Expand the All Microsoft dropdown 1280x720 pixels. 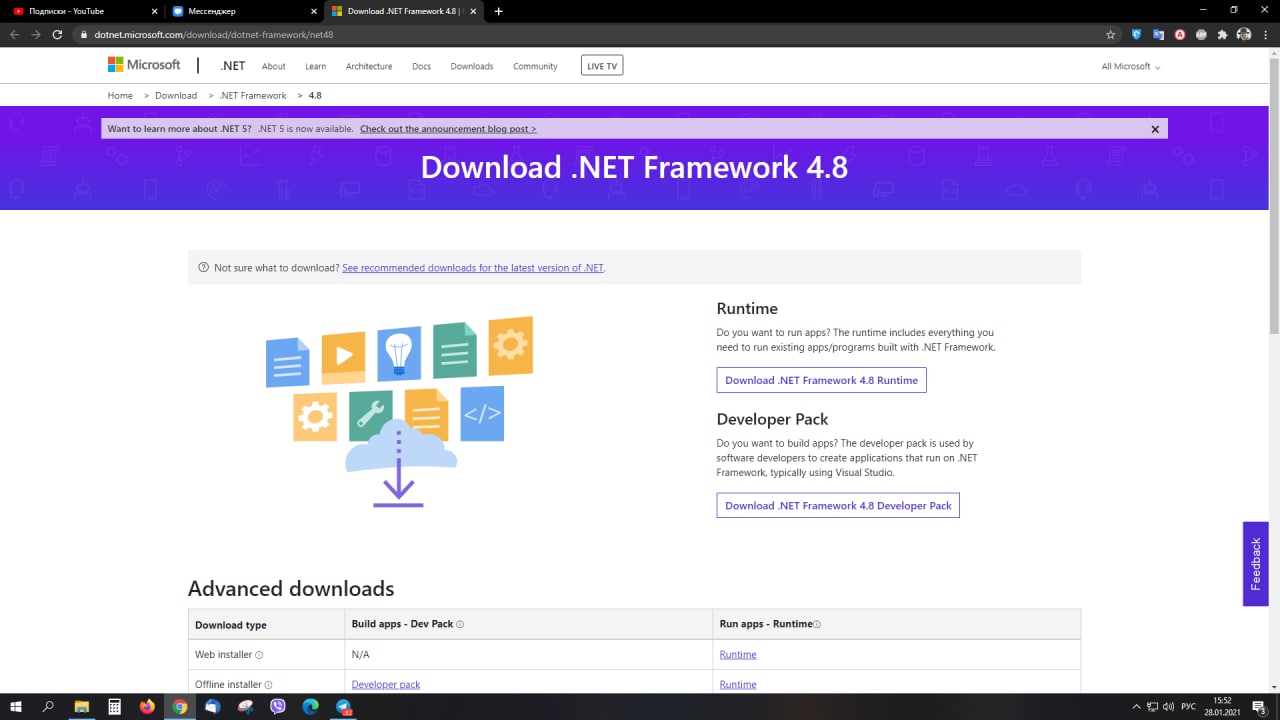1131,66
